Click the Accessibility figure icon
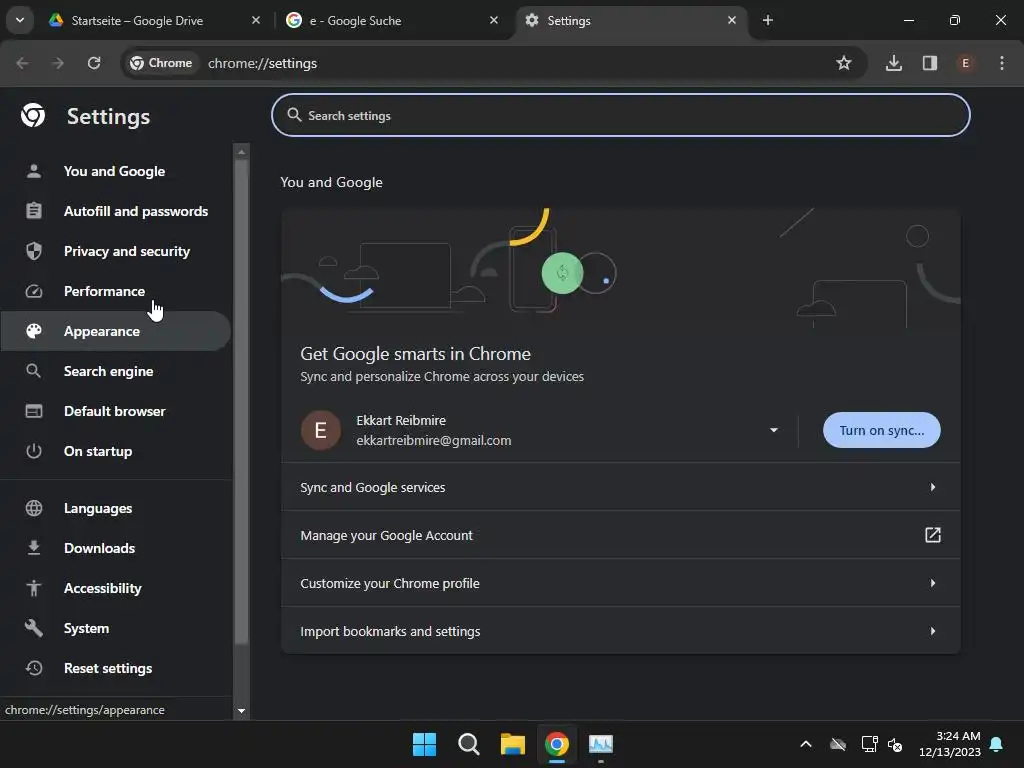The width and height of the screenshot is (1024, 768). [x=33, y=588]
